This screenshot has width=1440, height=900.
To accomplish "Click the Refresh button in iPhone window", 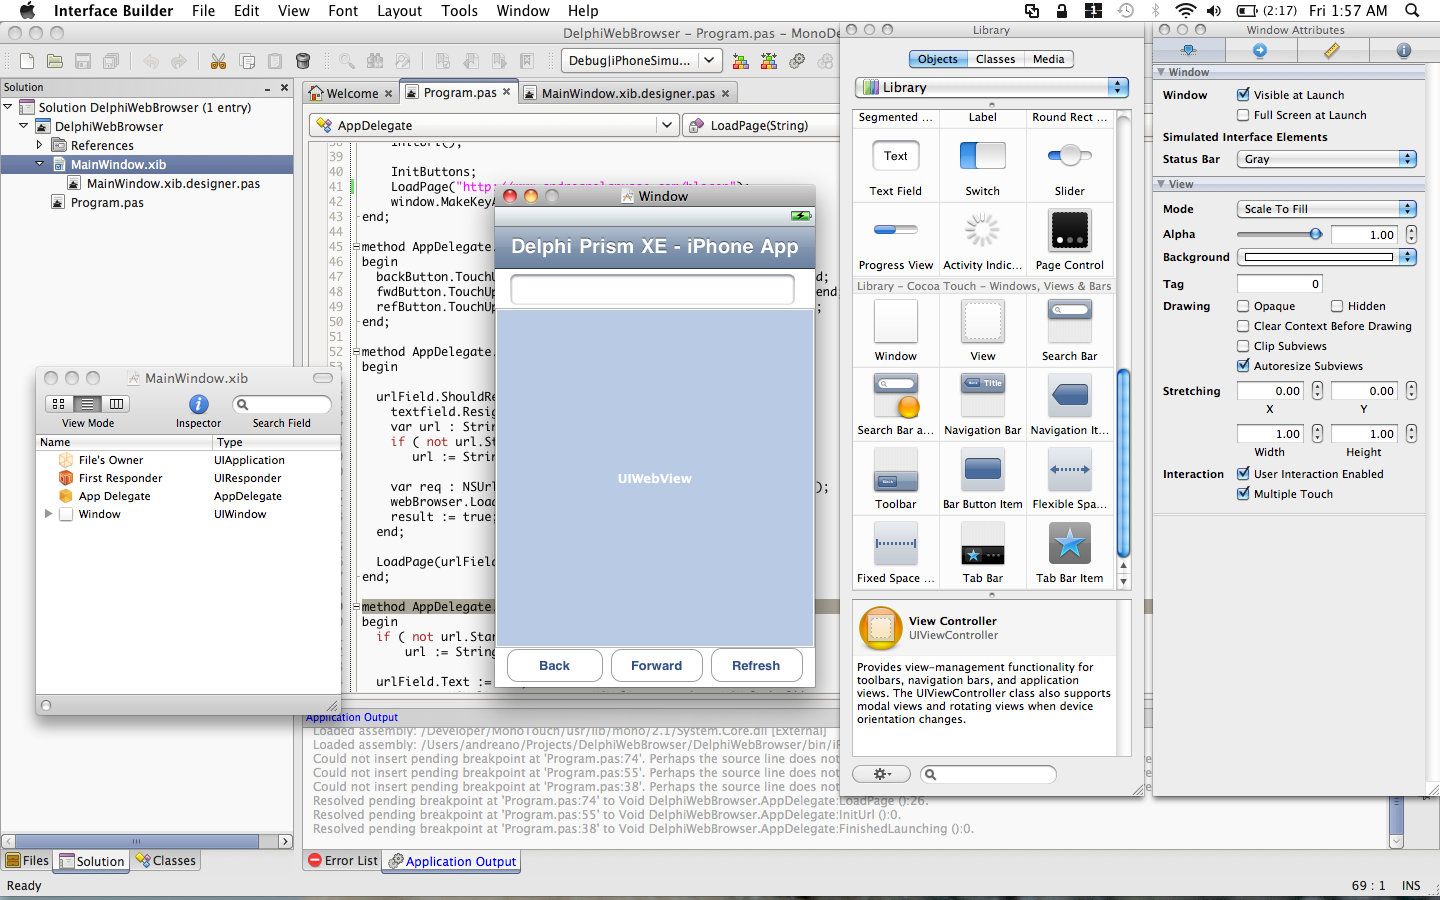I will point(756,666).
